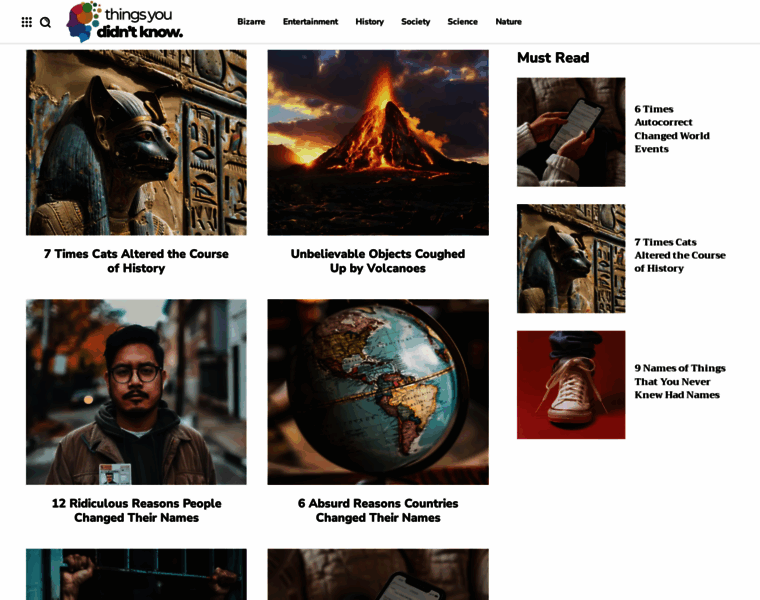Go to the History category

(369, 22)
